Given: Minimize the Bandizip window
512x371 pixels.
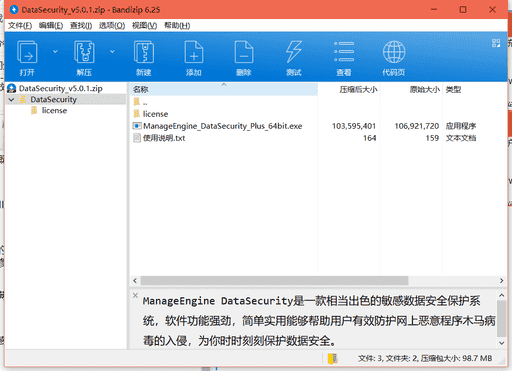Looking at the screenshot, I should [434, 9].
